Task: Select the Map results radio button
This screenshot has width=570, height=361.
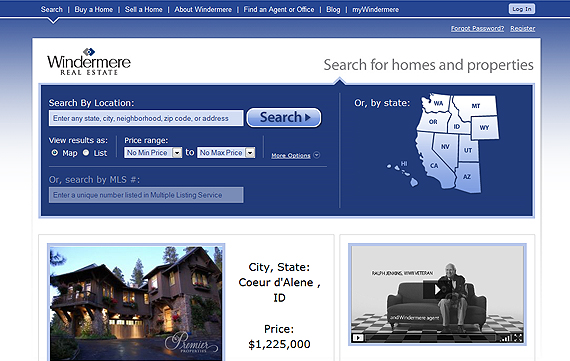Action: [55, 153]
